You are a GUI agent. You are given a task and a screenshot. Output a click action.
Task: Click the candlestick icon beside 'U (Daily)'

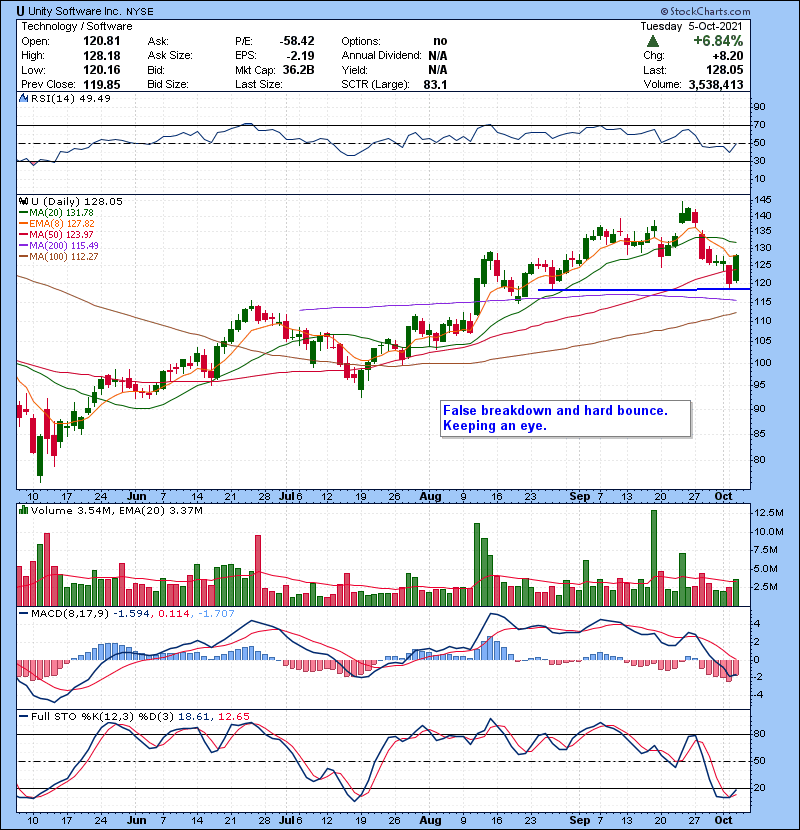coord(23,201)
